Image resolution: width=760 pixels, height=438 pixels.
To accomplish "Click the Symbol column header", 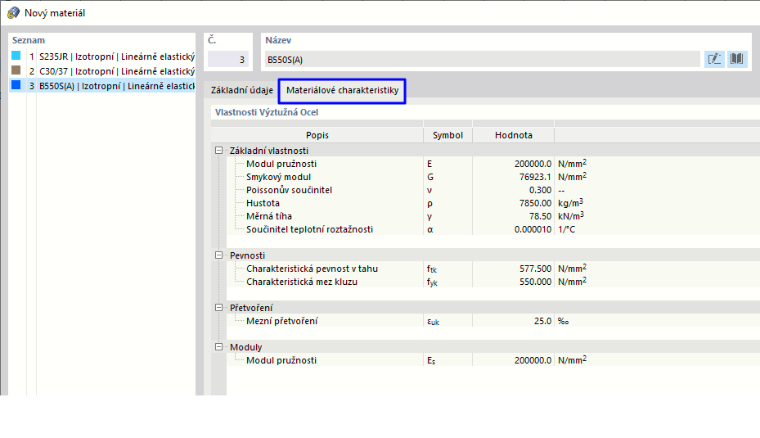I will click(x=448, y=135).
